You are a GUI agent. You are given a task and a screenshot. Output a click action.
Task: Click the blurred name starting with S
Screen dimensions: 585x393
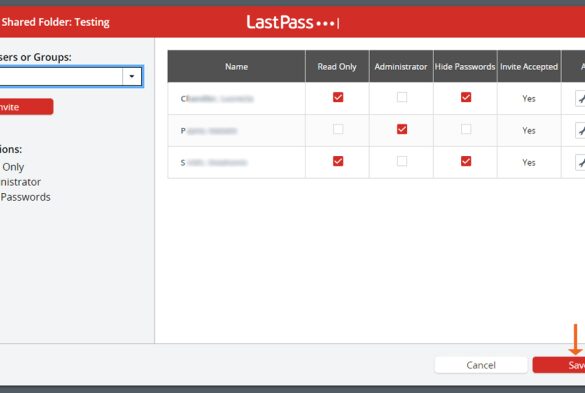click(x=214, y=162)
